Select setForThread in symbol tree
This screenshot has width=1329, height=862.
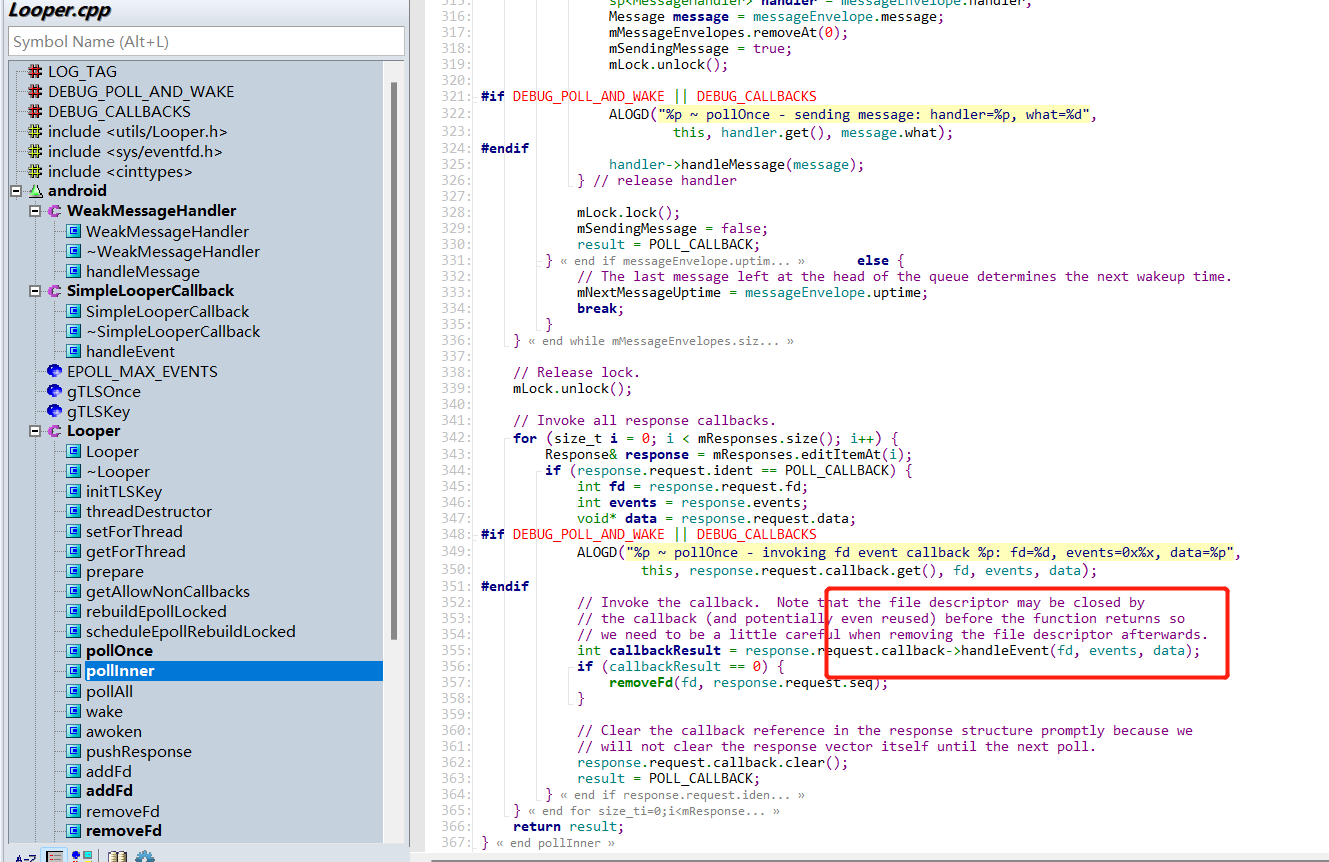[x=134, y=532]
